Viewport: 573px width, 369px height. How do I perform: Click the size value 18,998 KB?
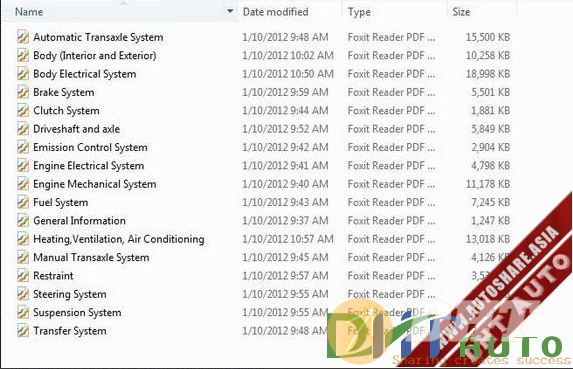click(488, 74)
